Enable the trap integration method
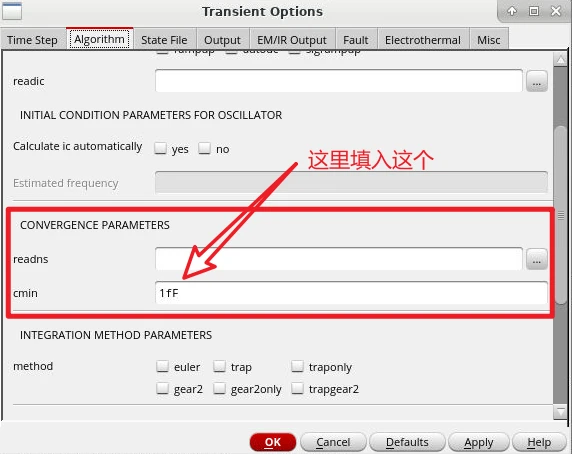Image resolution: width=572 pixels, height=454 pixels. [219, 366]
